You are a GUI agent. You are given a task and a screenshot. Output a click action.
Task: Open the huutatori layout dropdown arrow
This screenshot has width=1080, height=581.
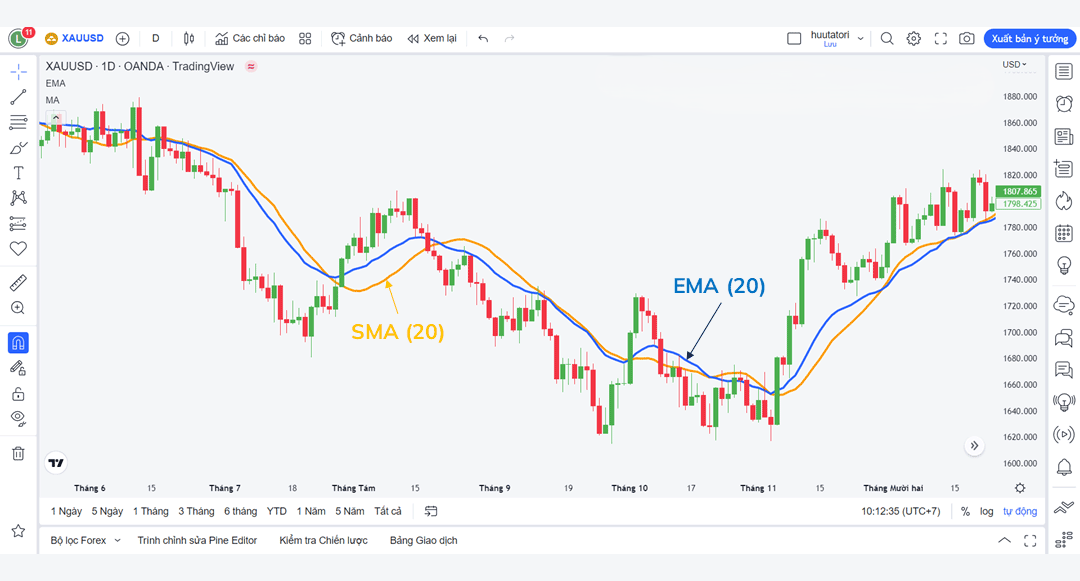[860, 39]
